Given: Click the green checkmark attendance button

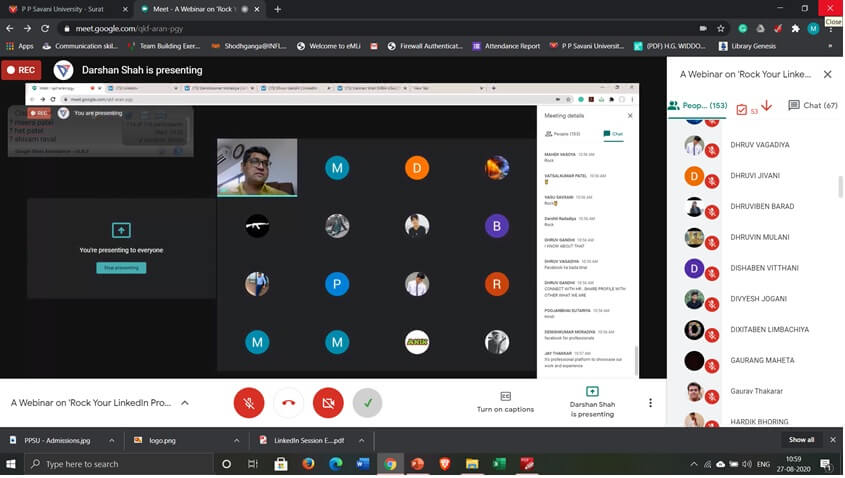Looking at the screenshot, I should coord(367,402).
